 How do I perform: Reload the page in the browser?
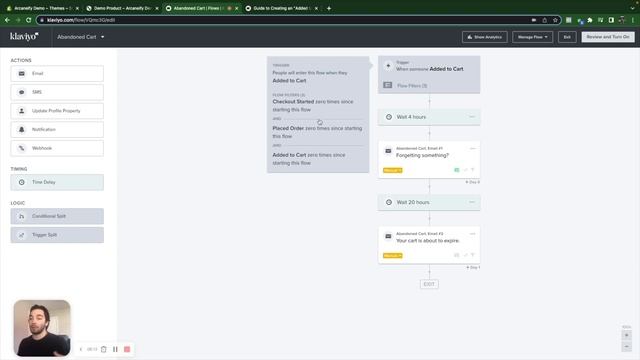[x=28, y=20]
